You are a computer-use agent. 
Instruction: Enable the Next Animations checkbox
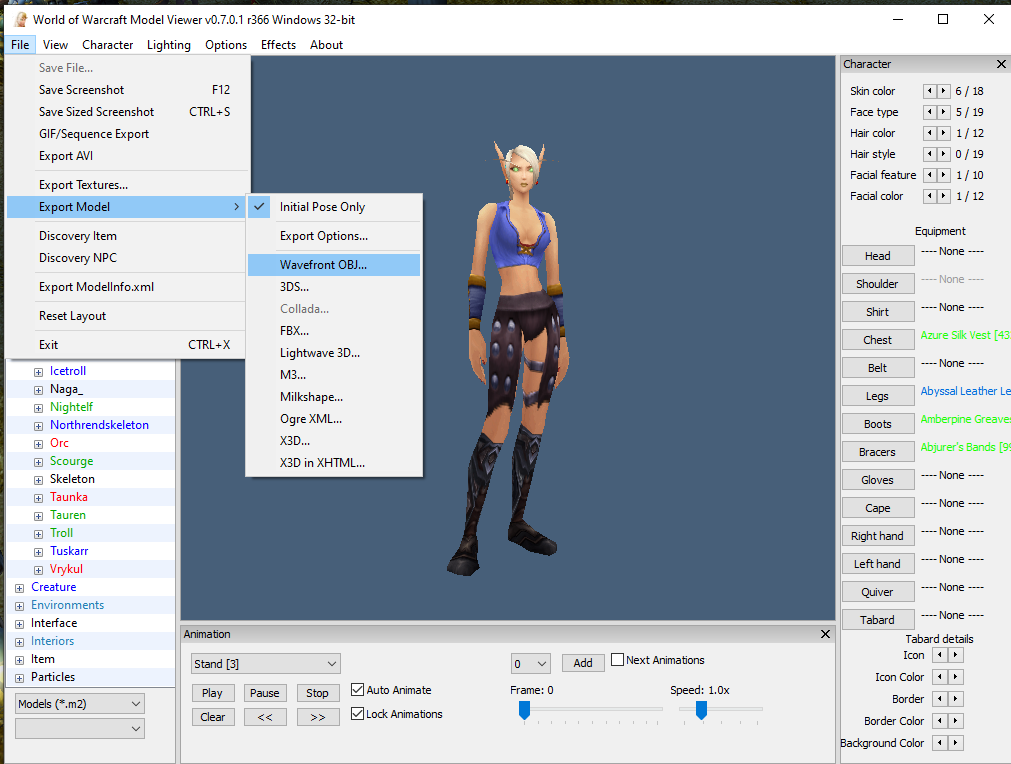617,660
